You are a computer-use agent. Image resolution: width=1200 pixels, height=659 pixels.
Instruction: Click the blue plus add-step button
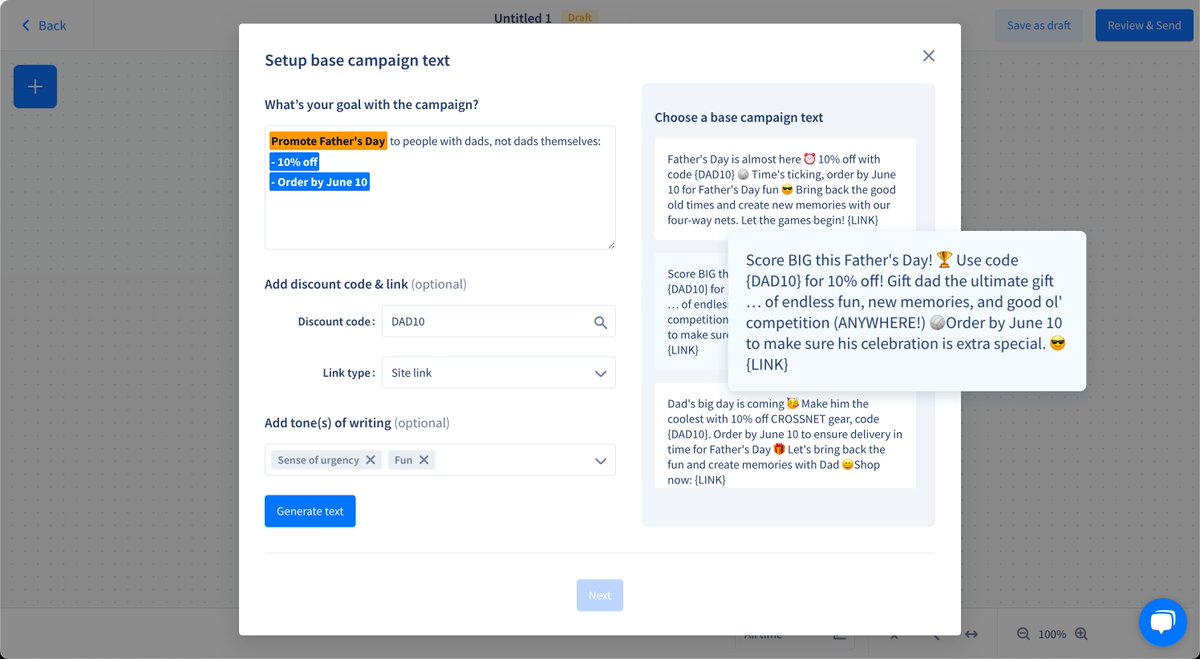point(35,87)
